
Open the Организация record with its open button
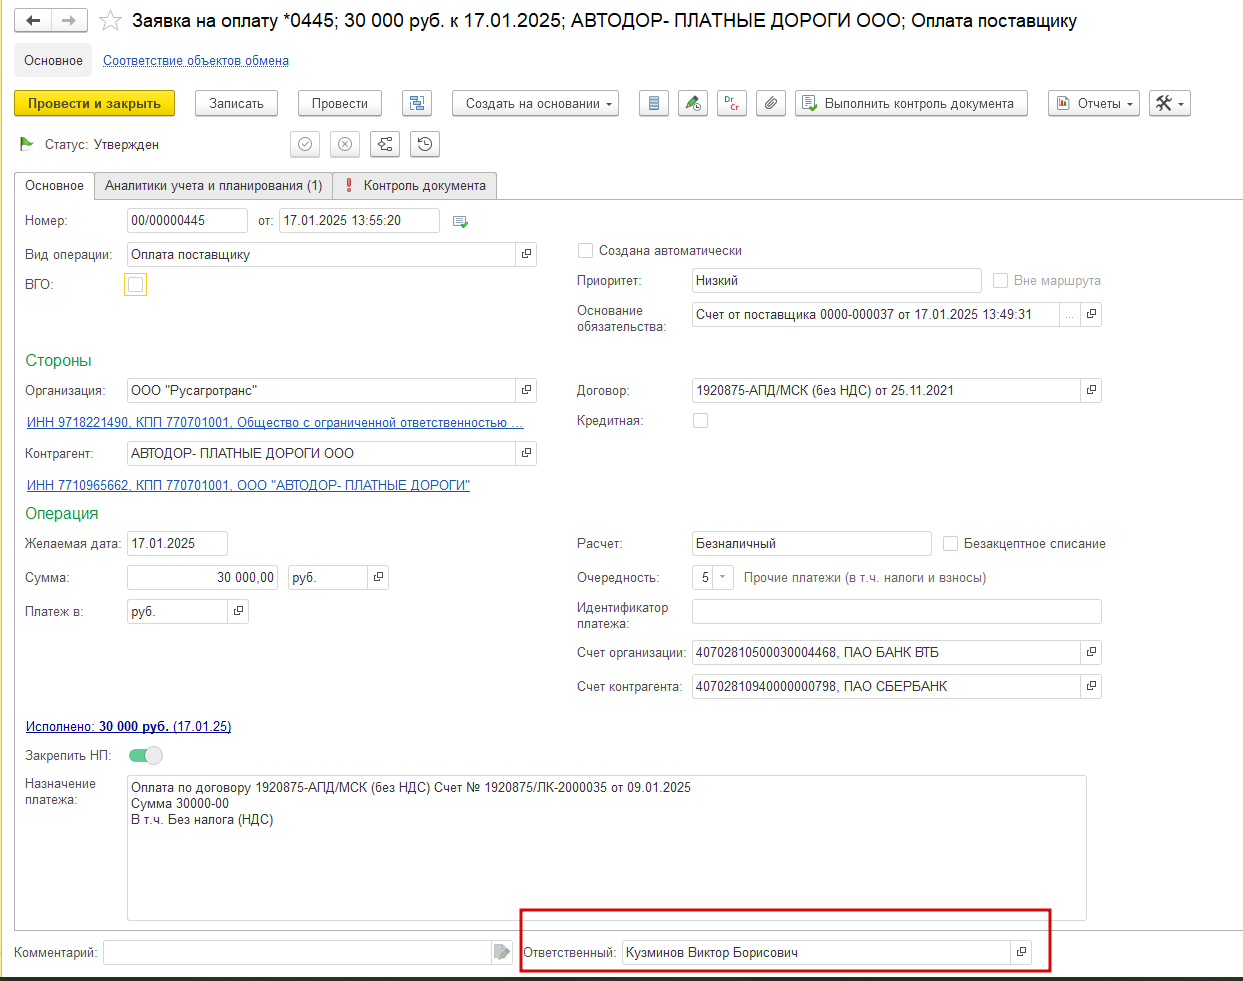pyautogui.click(x=526, y=390)
